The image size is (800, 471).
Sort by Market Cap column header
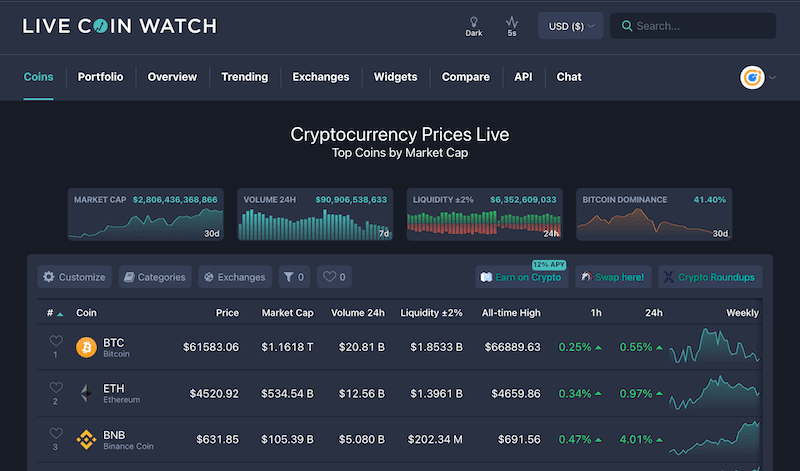click(x=287, y=313)
